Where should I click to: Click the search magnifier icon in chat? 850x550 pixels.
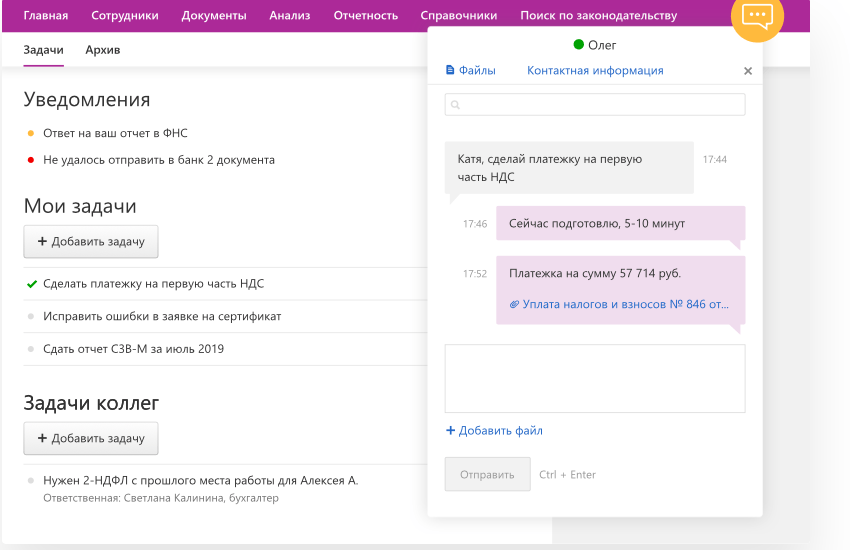(x=455, y=105)
